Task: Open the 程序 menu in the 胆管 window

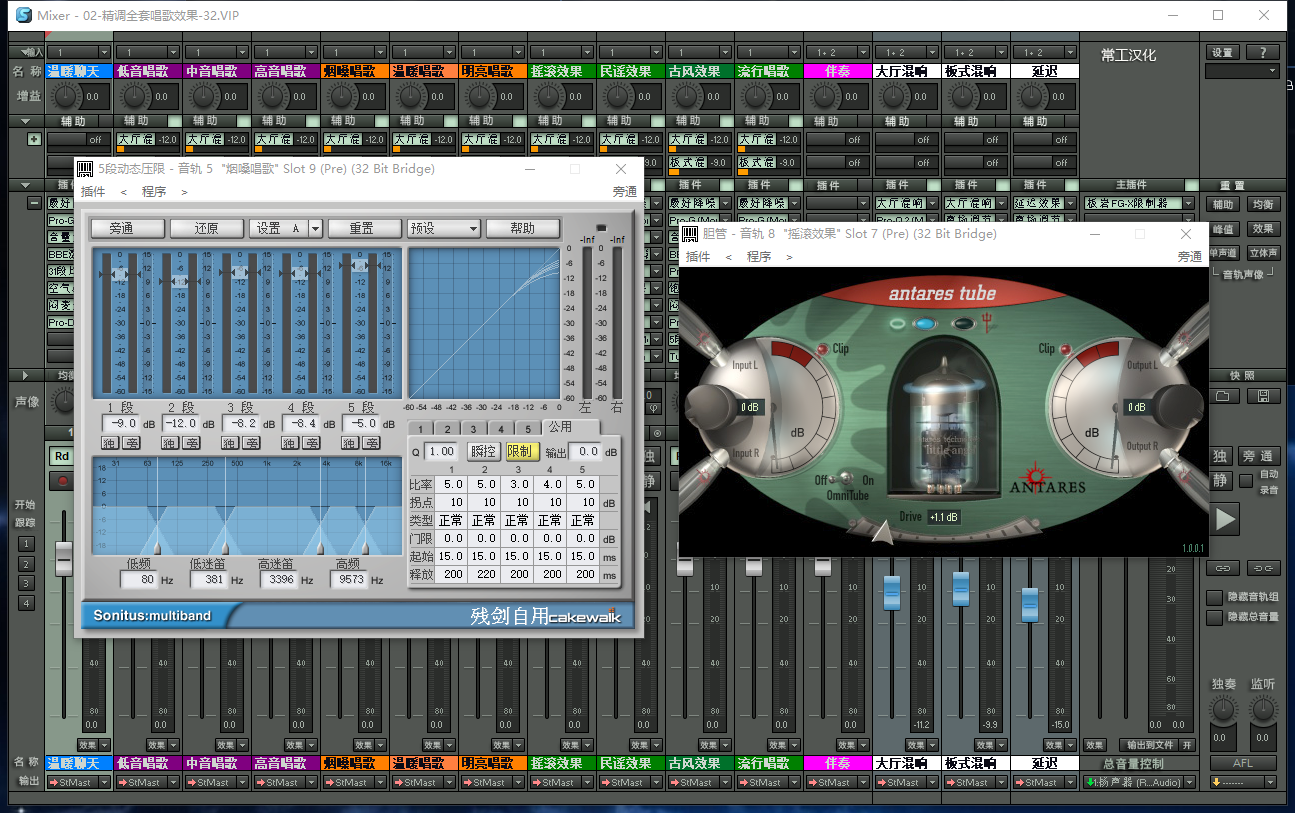Action: (x=759, y=257)
